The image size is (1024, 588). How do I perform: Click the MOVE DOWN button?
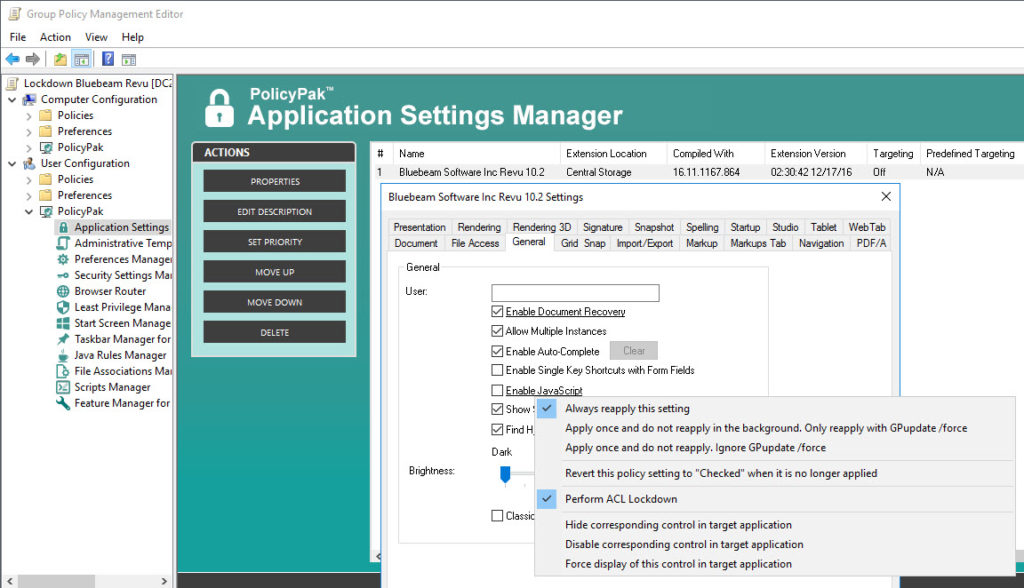pyautogui.click(x=274, y=302)
